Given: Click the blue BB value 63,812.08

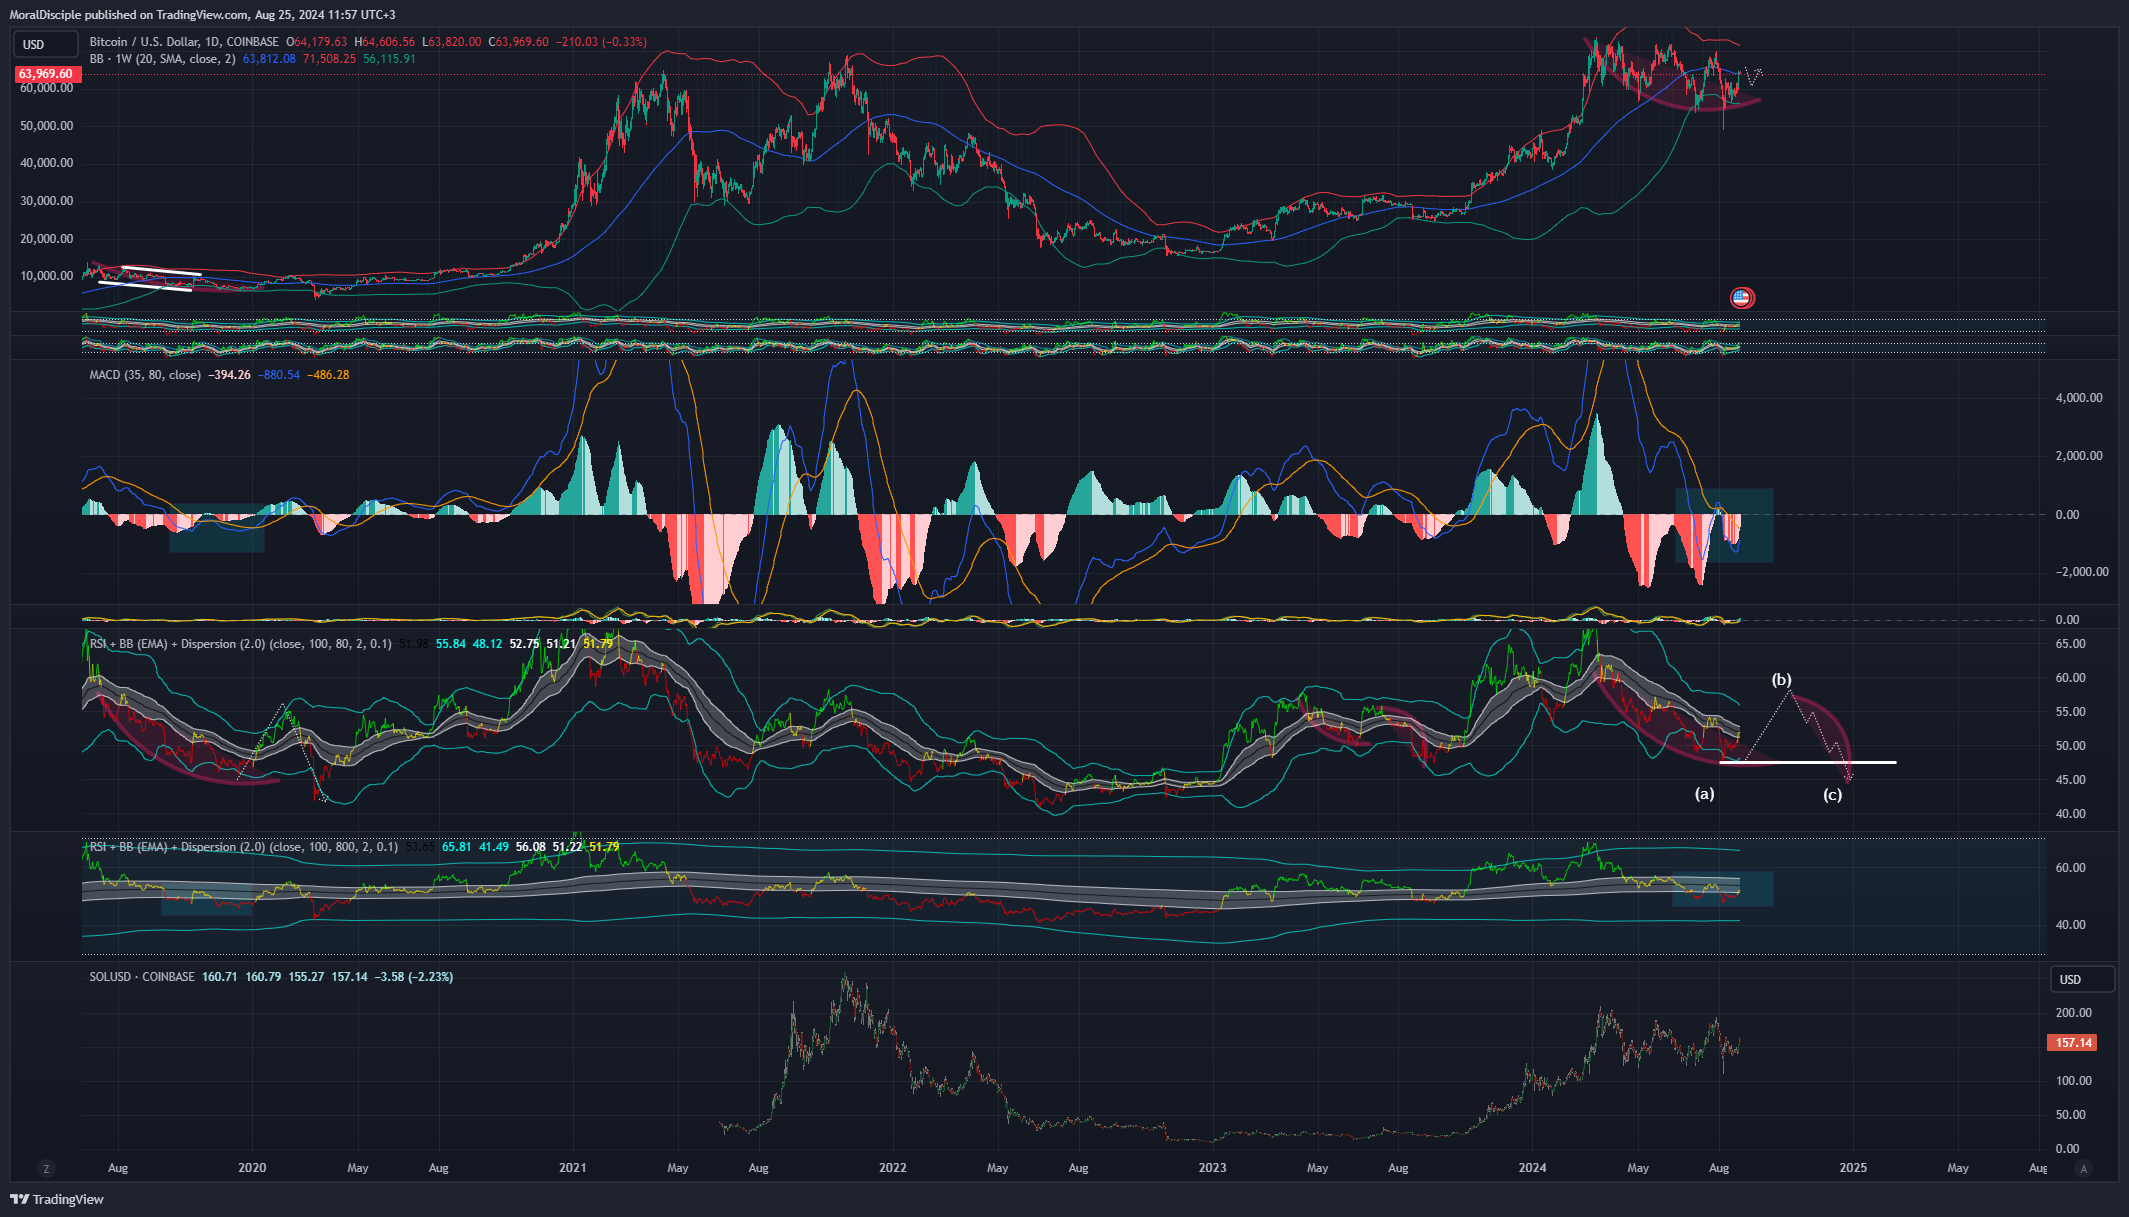Looking at the screenshot, I should coord(269,59).
